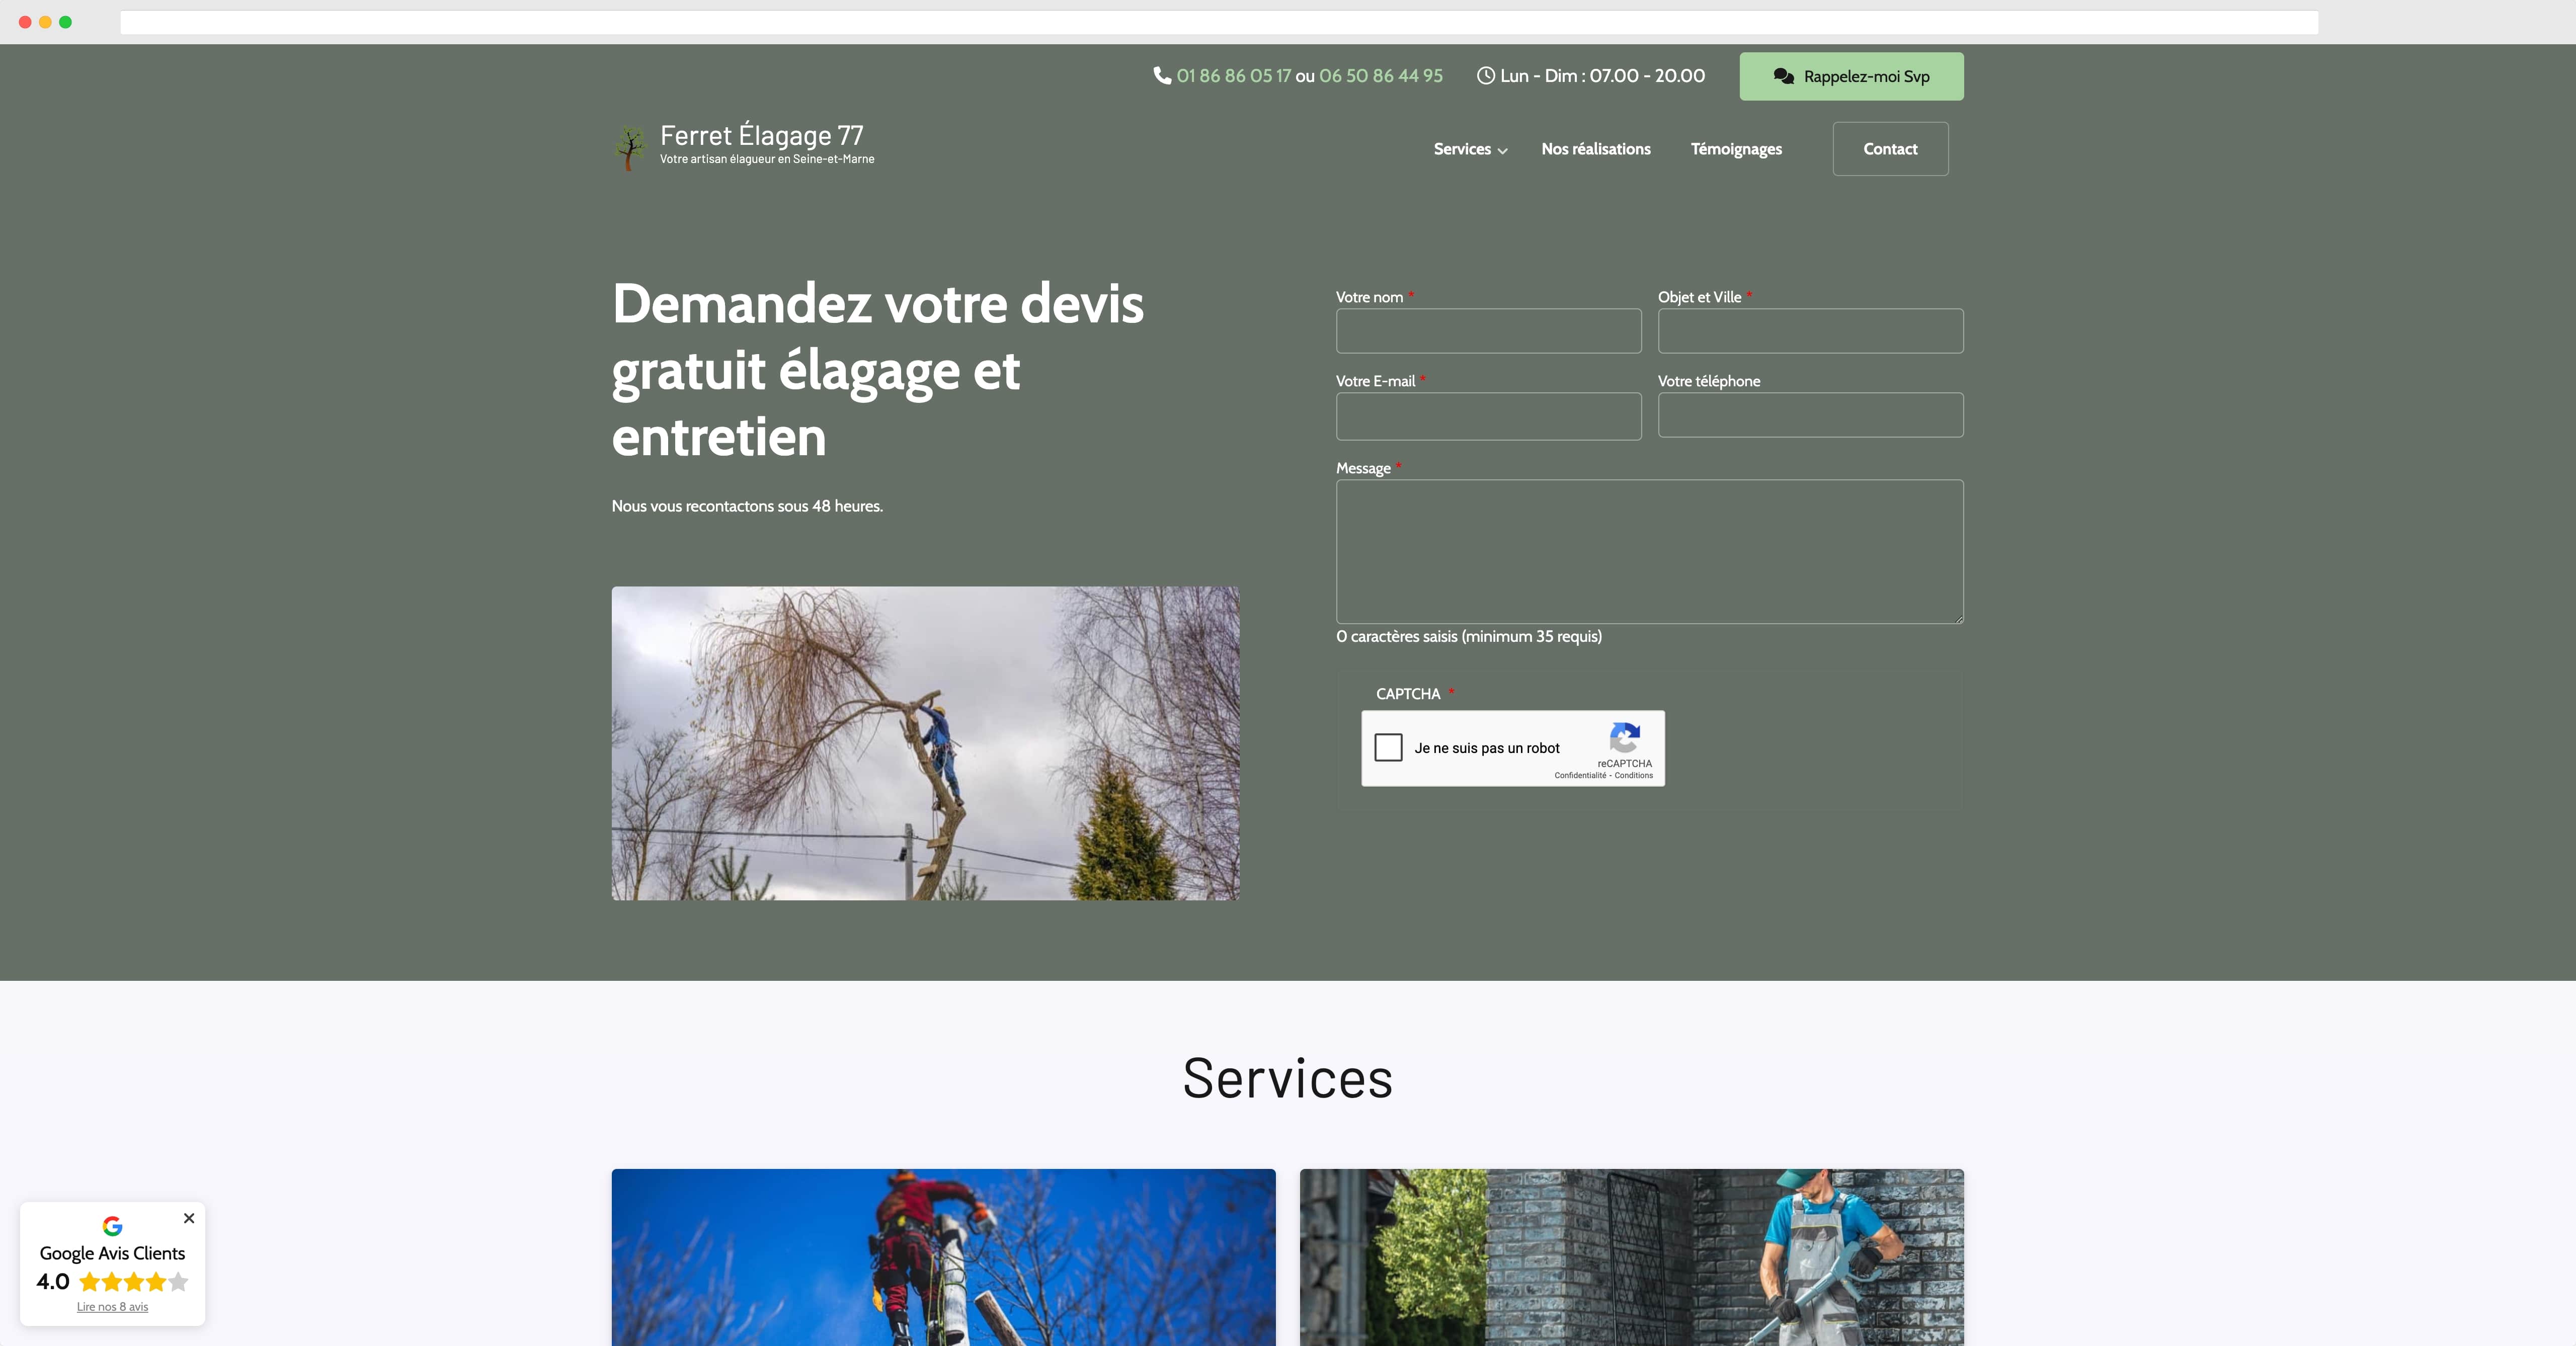The height and width of the screenshot is (1346, 2576).
Task: Click the Ferret Élagage tree logo
Action: click(x=630, y=148)
